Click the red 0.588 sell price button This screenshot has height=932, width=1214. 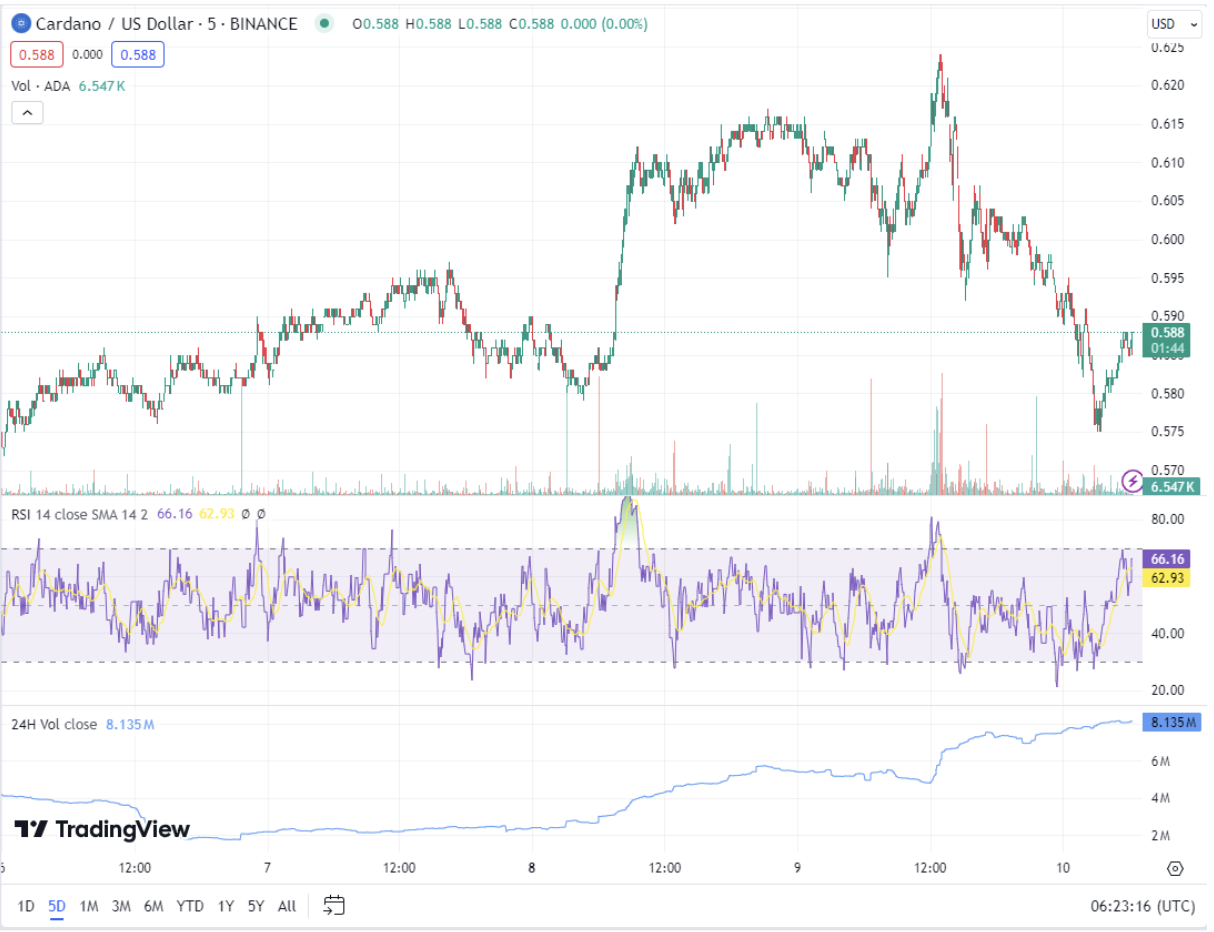tap(37, 55)
